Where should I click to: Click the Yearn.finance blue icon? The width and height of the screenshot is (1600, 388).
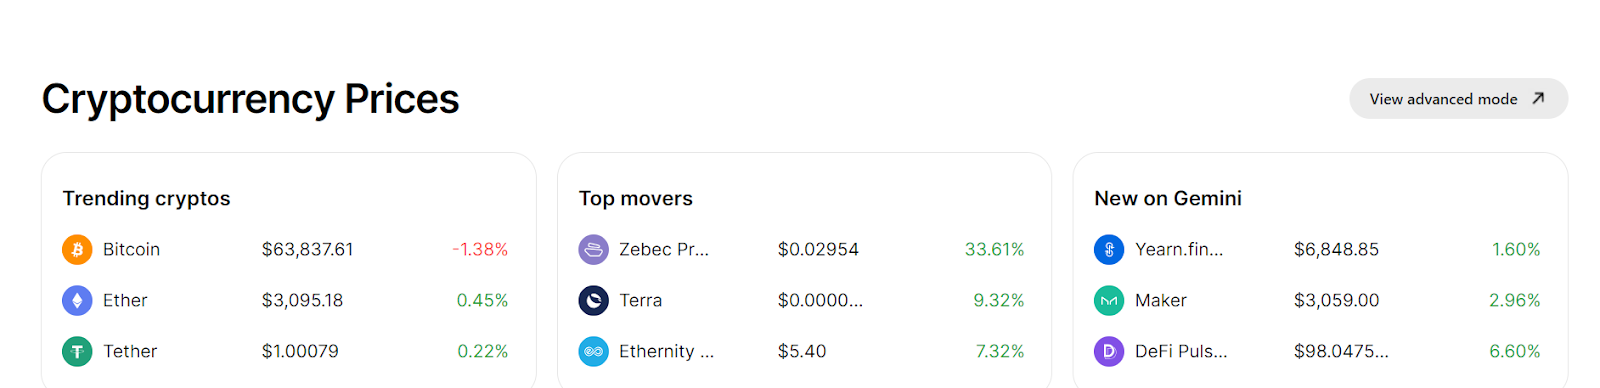pyautogui.click(x=1109, y=249)
